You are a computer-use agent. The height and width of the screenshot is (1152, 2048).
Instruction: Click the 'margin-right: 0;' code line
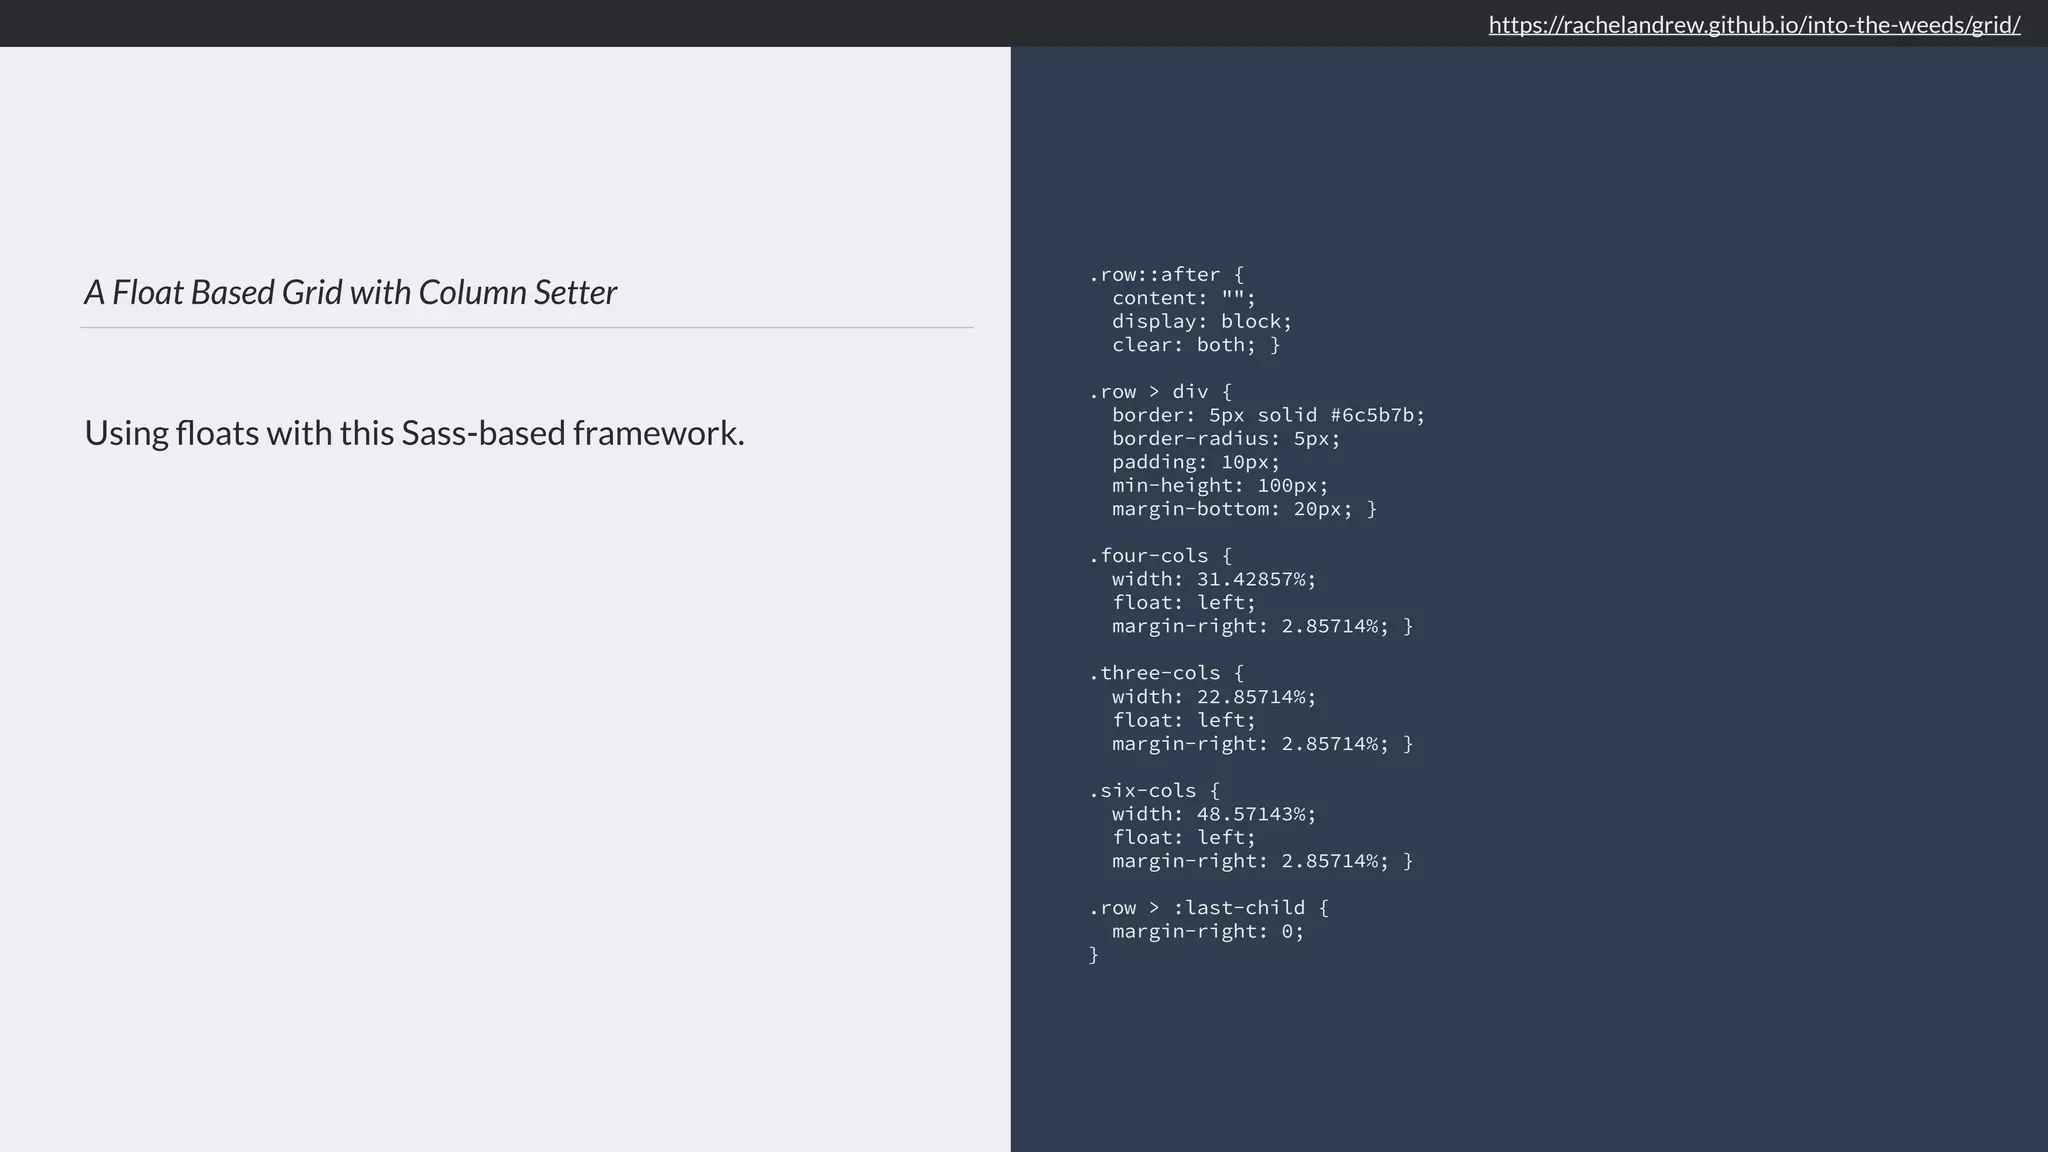pyautogui.click(x=1208, y=931)
